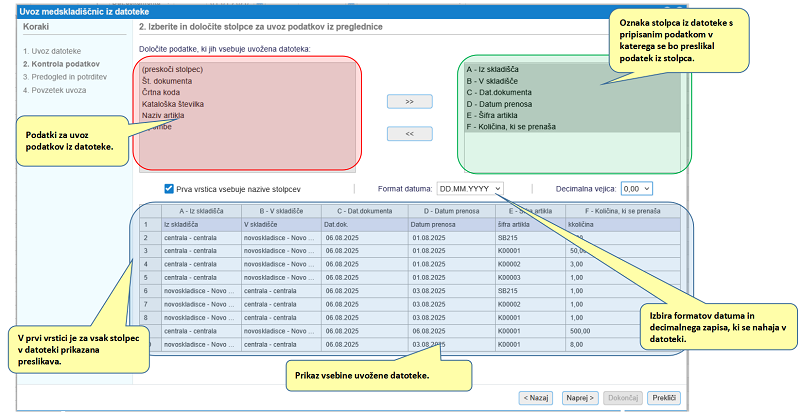
Task: Select 'A - Iz skladišča' mapped column
Action: (x=499, y=69)
